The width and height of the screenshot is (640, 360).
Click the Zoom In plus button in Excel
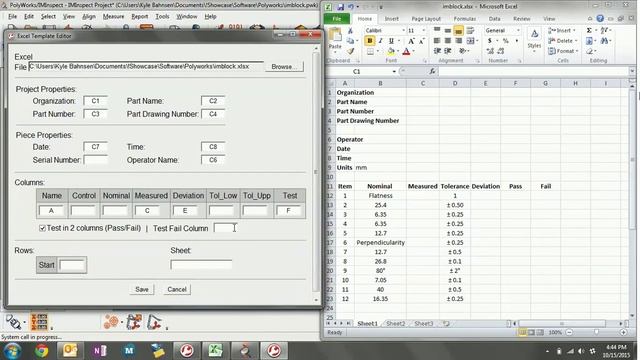coord(623,333)
